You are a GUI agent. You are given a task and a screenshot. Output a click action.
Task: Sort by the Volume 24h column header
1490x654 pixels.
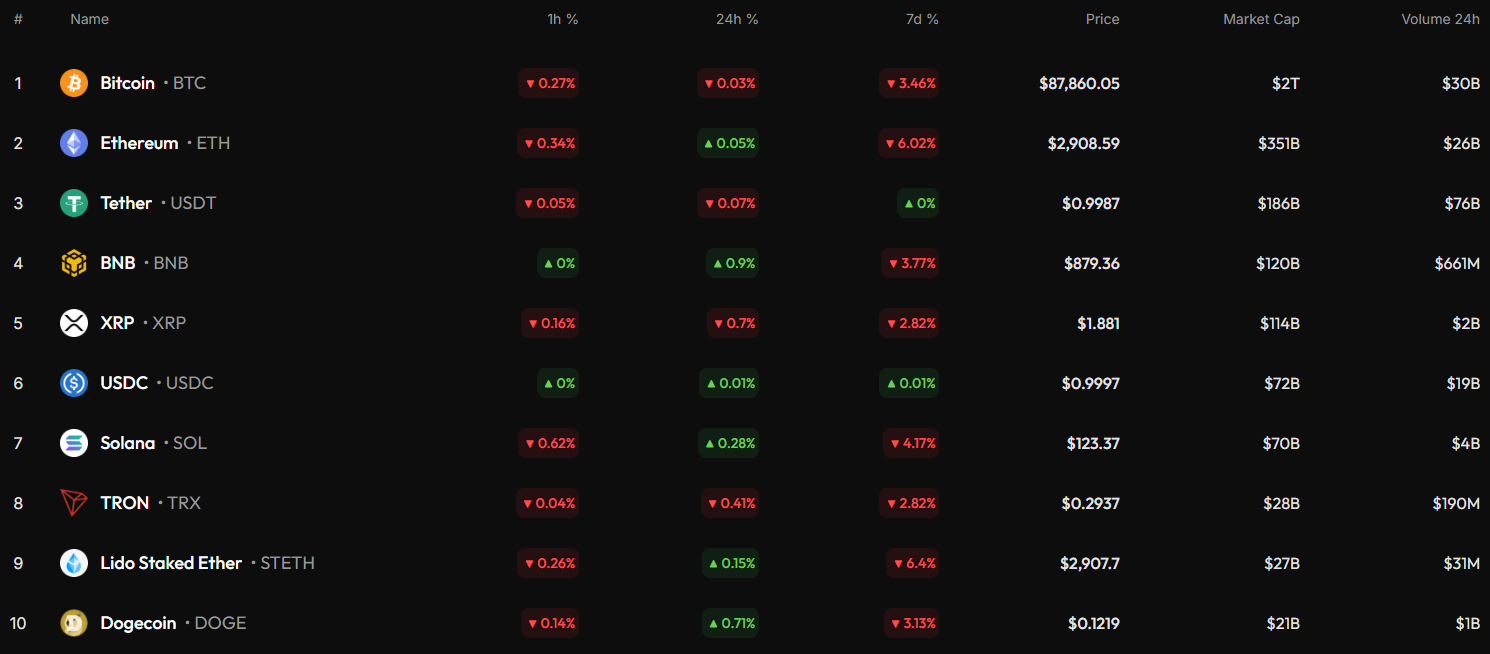tap(1440, 19)
